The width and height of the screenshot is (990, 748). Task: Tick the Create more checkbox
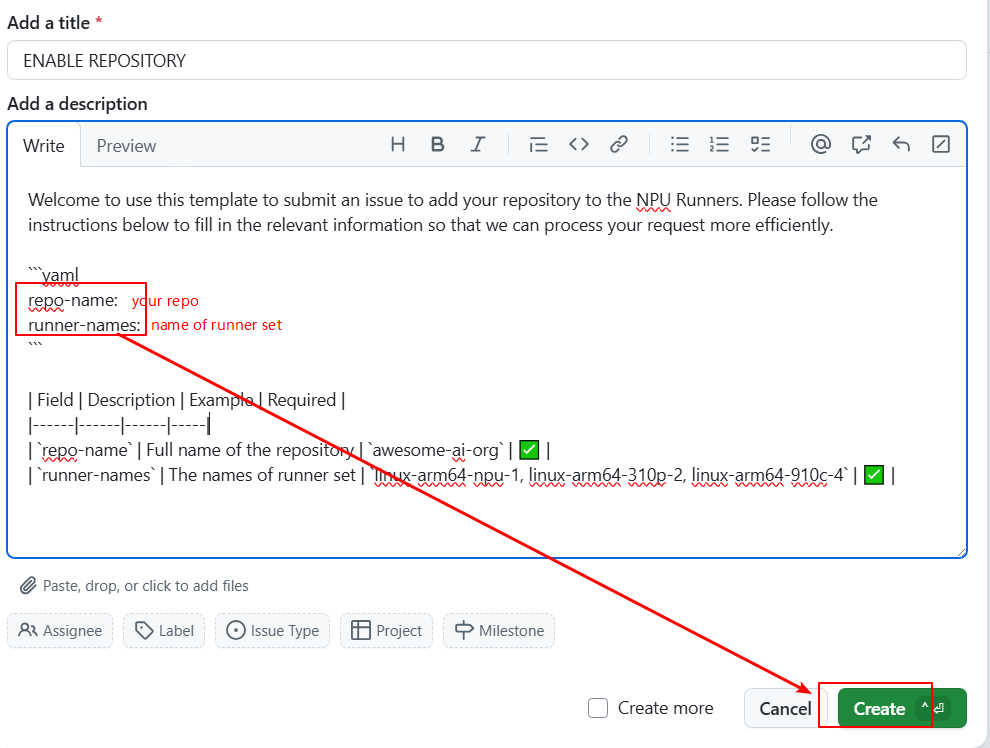click(x=598, y=708)
